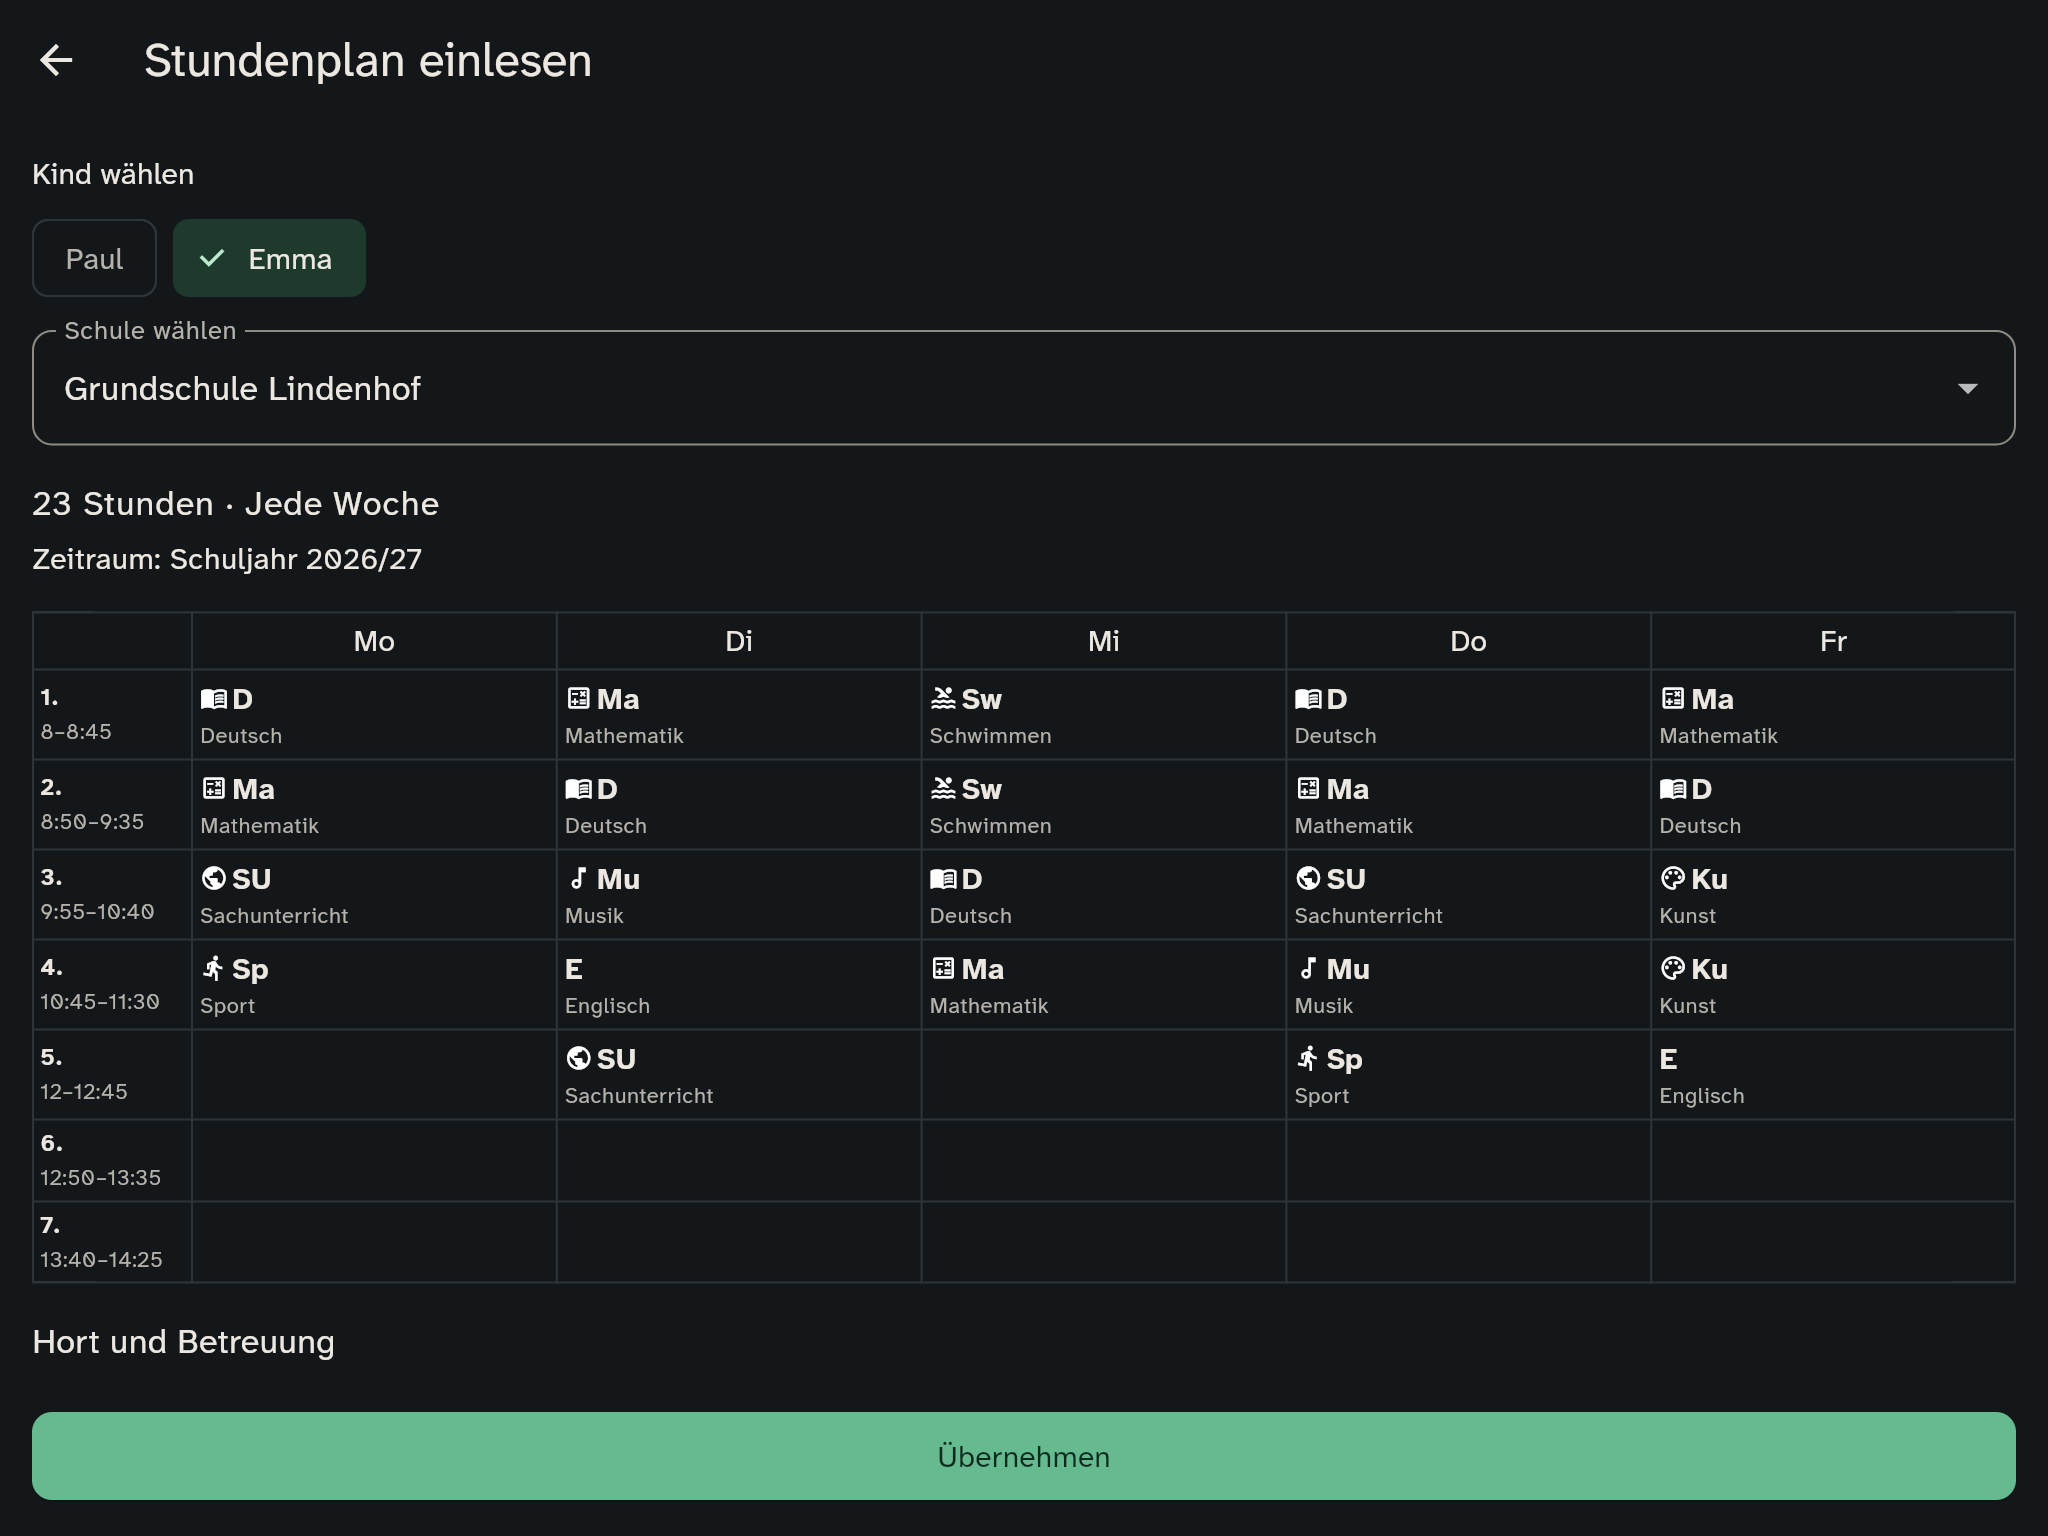The width and height of the screenshot is (2048, 1536).
Task: Click the Do column header
Action: coord(1468,641)
